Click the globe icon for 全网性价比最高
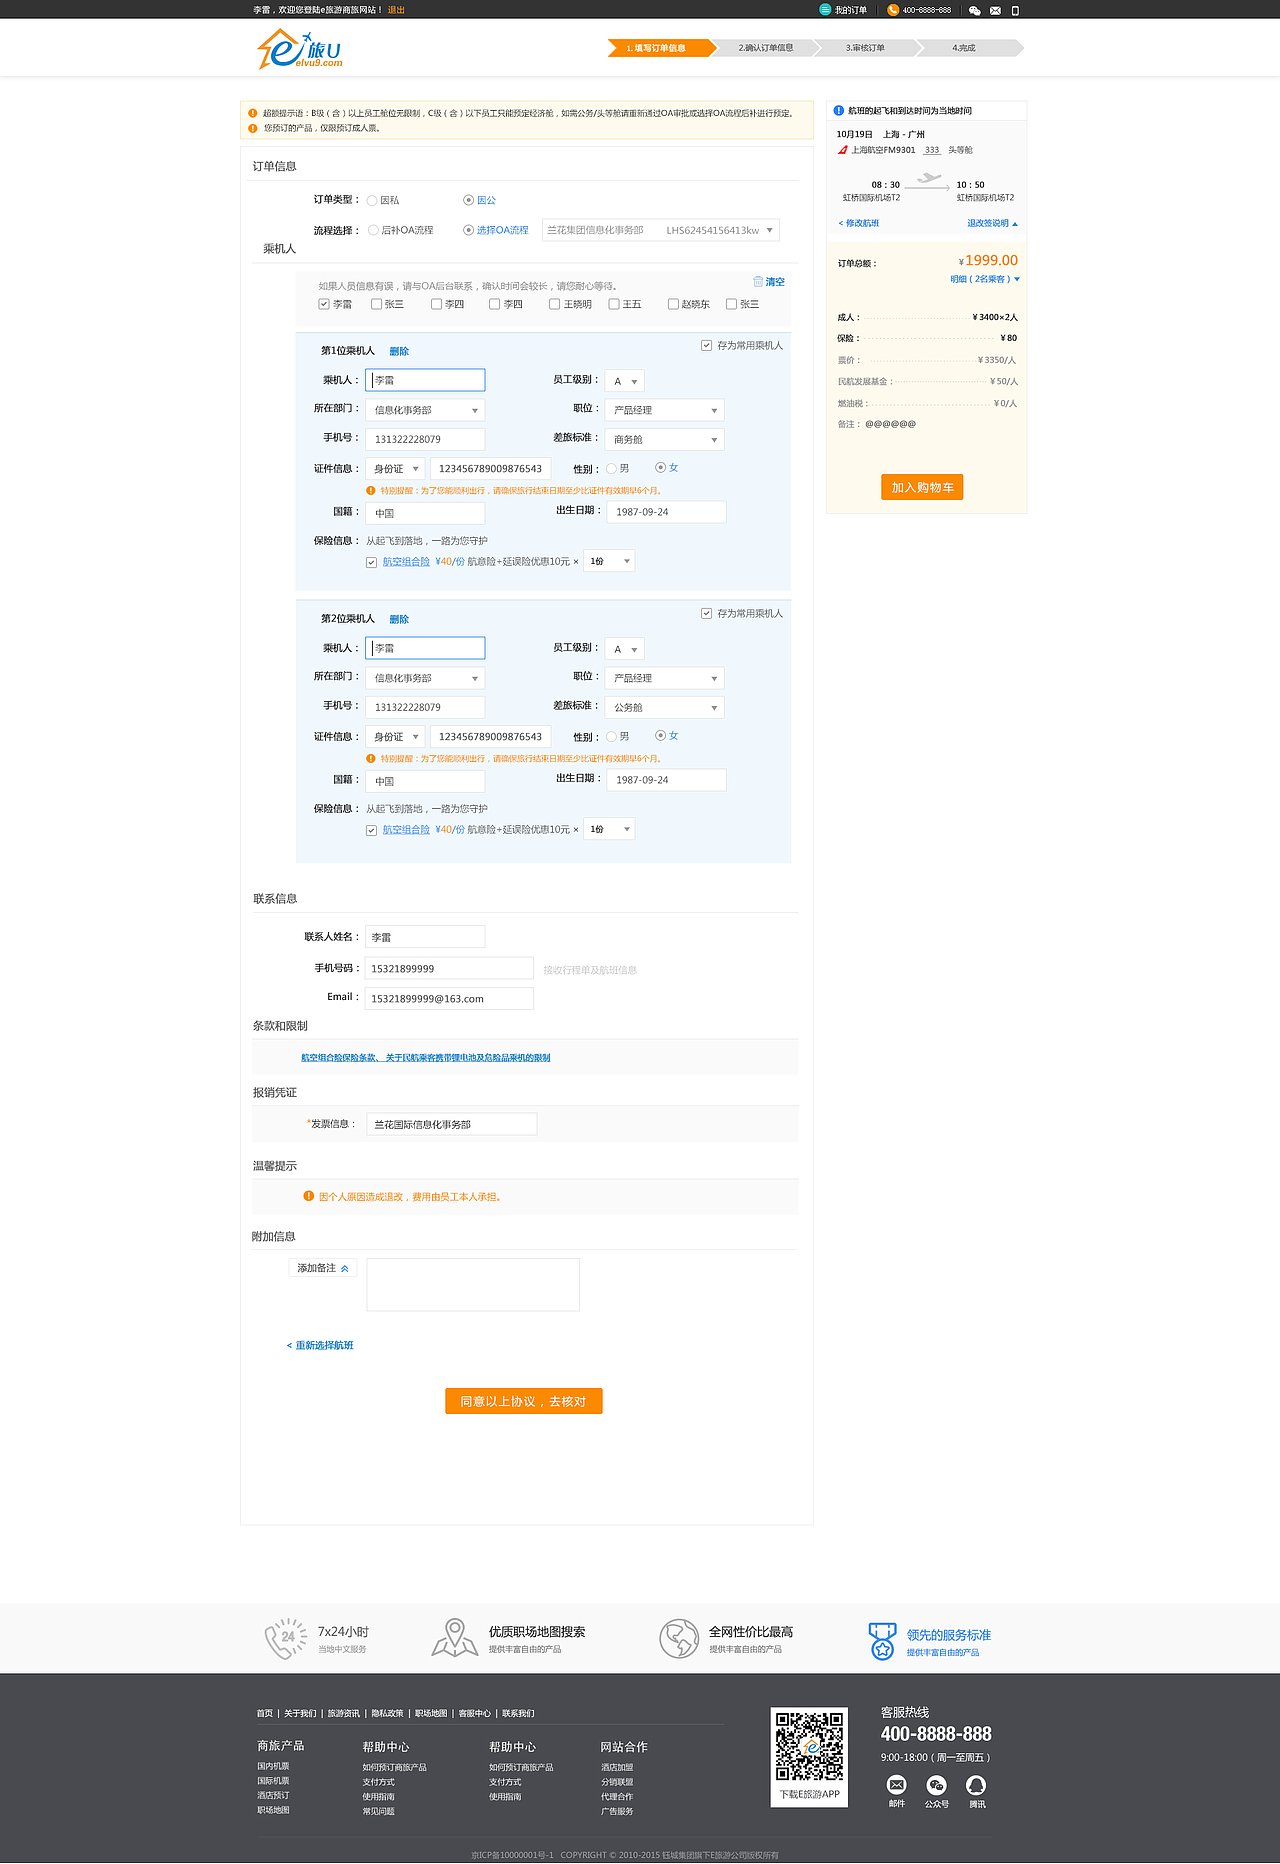Viewport: 1280px width, 1864px height. pyautogui.click(x=679, y=1638)
